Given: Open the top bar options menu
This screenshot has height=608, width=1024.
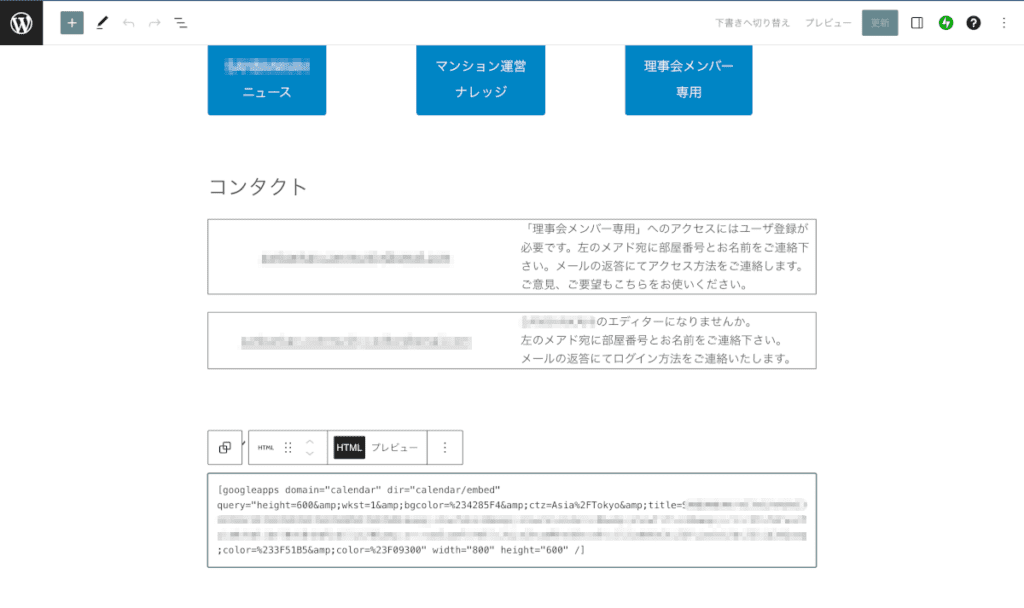Looking at the screenshot, I should pyautogui.click(x=1004, y=23).
